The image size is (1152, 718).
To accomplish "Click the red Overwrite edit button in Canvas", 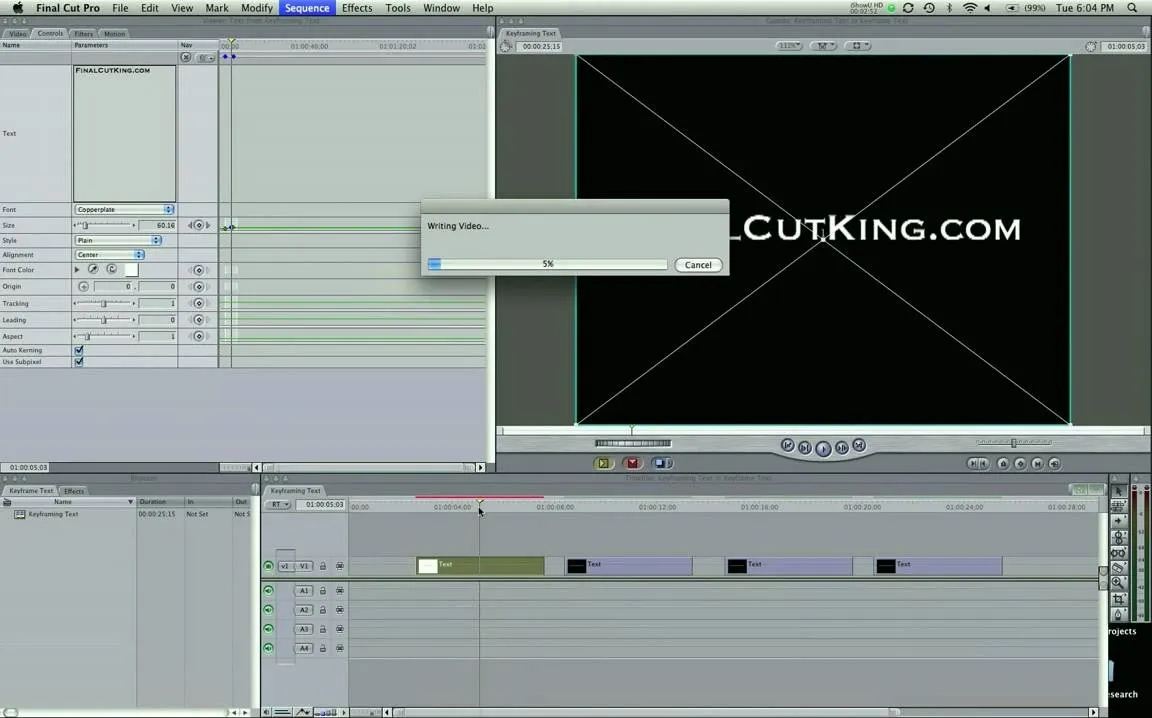I will pyautogui.click(x=632, y=463).
